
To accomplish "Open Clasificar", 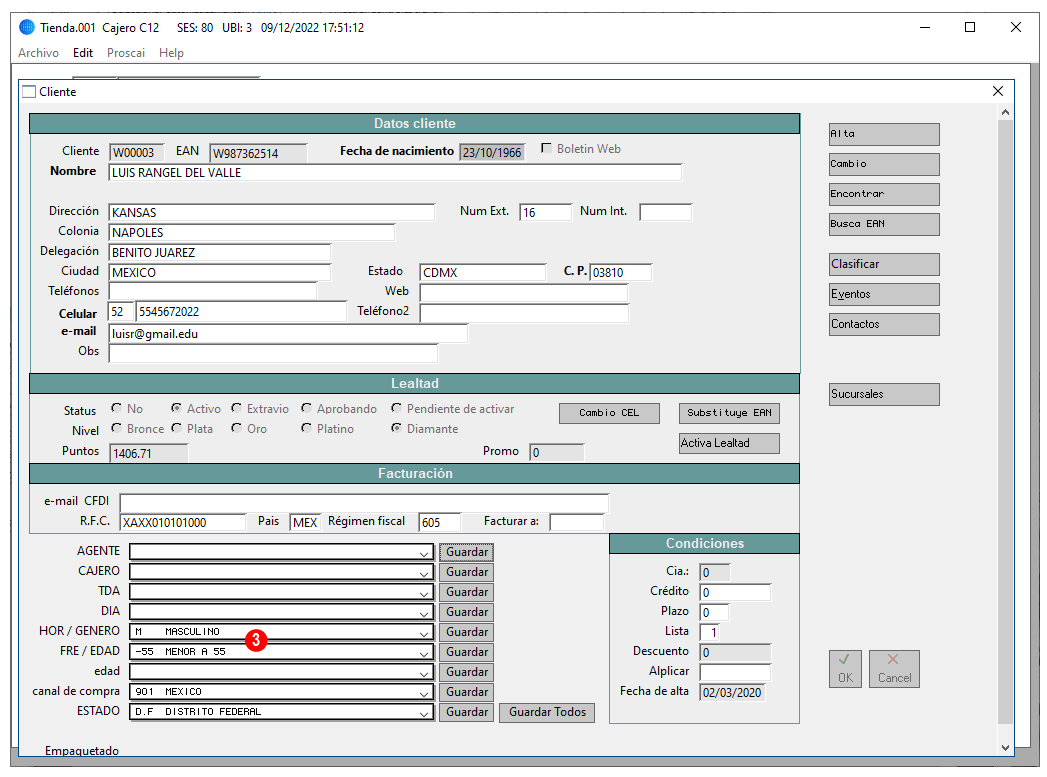I will [884, 264].
